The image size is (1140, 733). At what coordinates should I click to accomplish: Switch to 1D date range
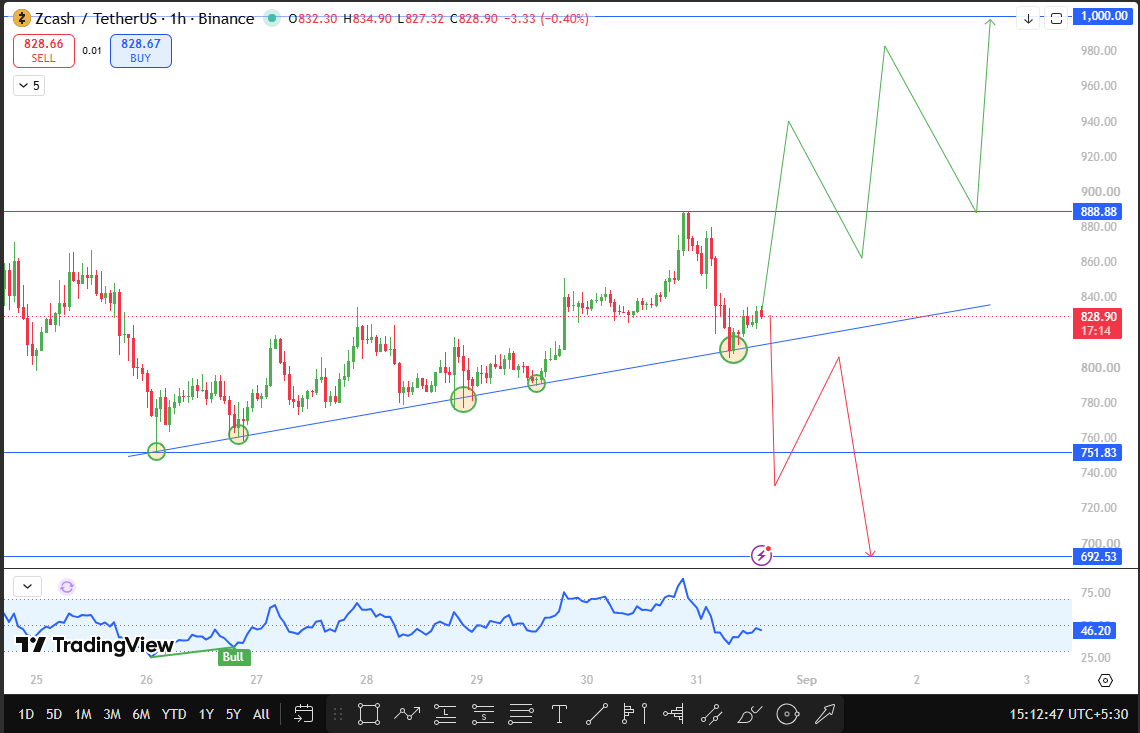[x=26, y=714]
